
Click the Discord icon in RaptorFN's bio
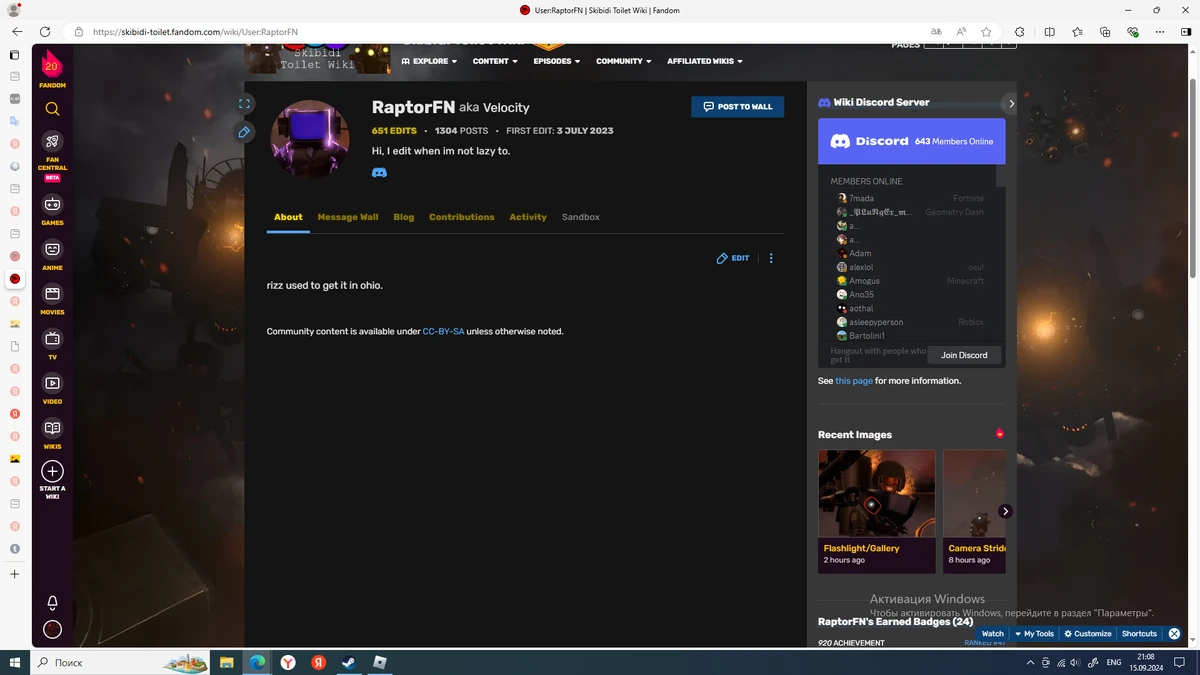coord(379,172)
